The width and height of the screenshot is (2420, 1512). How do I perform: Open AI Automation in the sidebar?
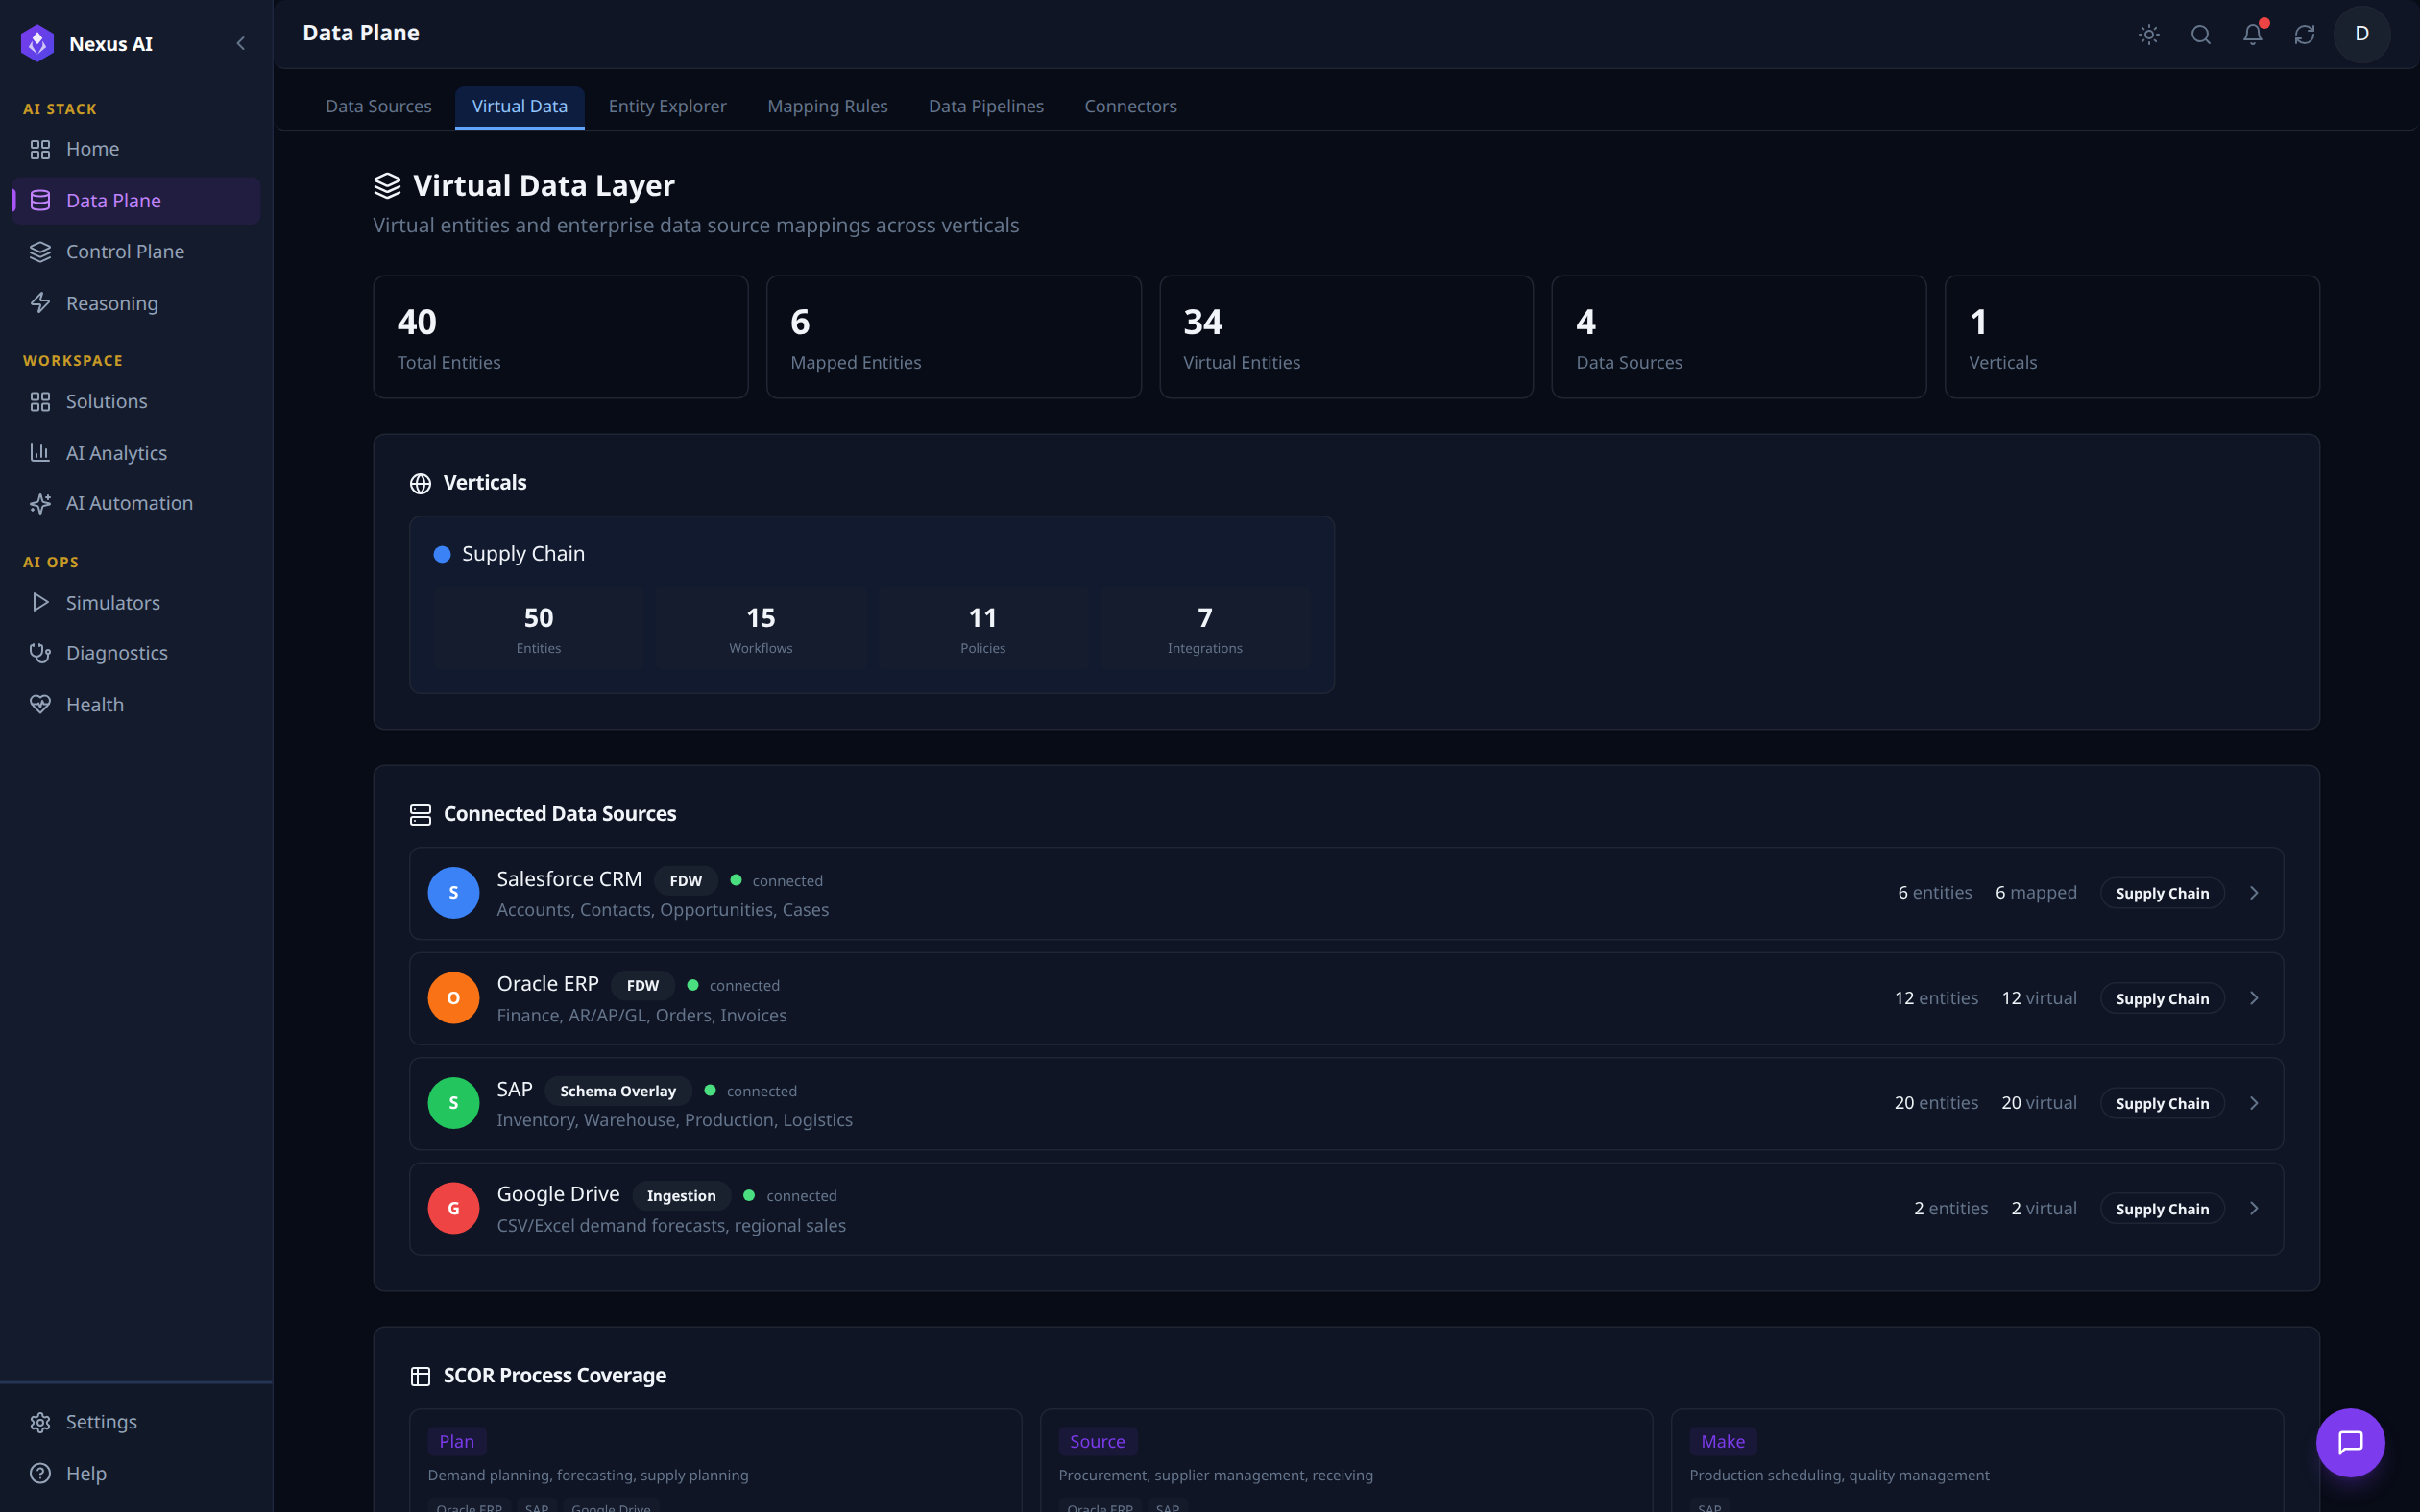(136, 503)
